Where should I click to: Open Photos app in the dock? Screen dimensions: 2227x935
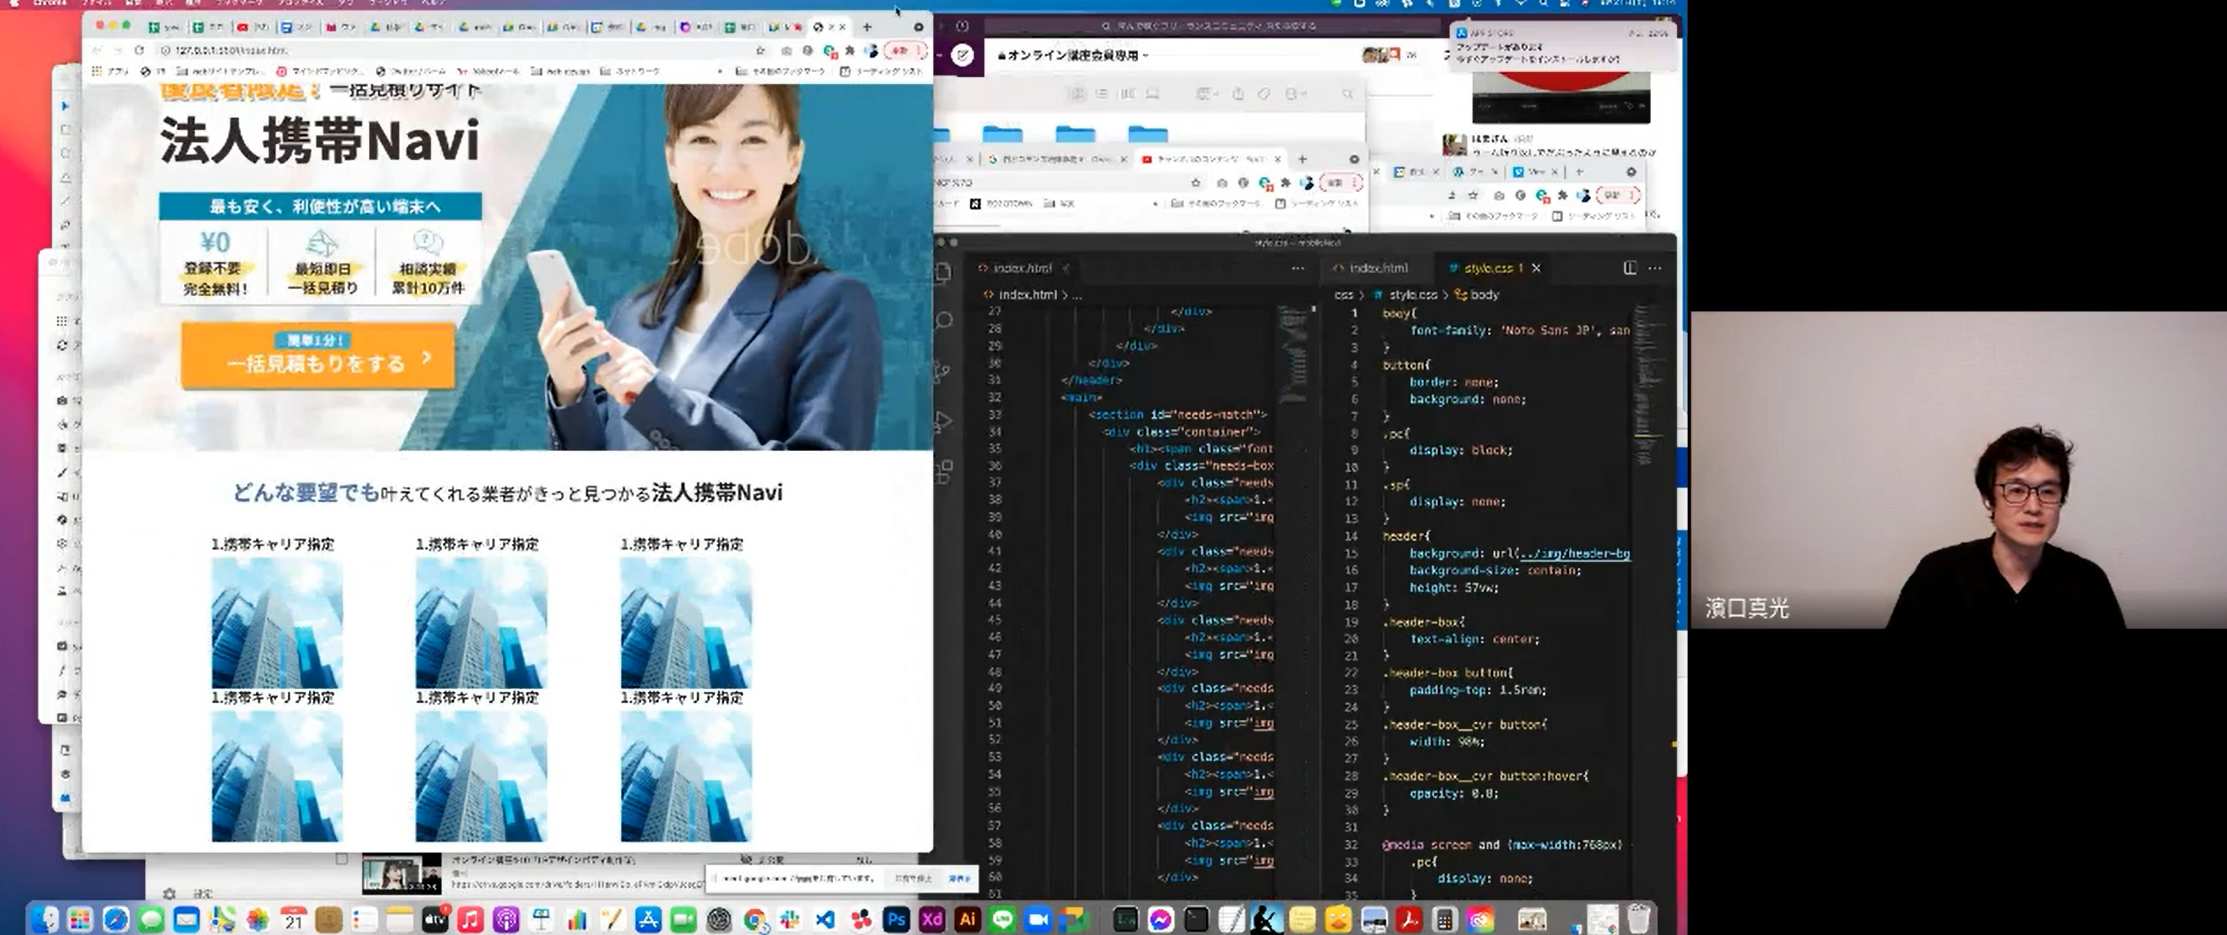[258, 919]
